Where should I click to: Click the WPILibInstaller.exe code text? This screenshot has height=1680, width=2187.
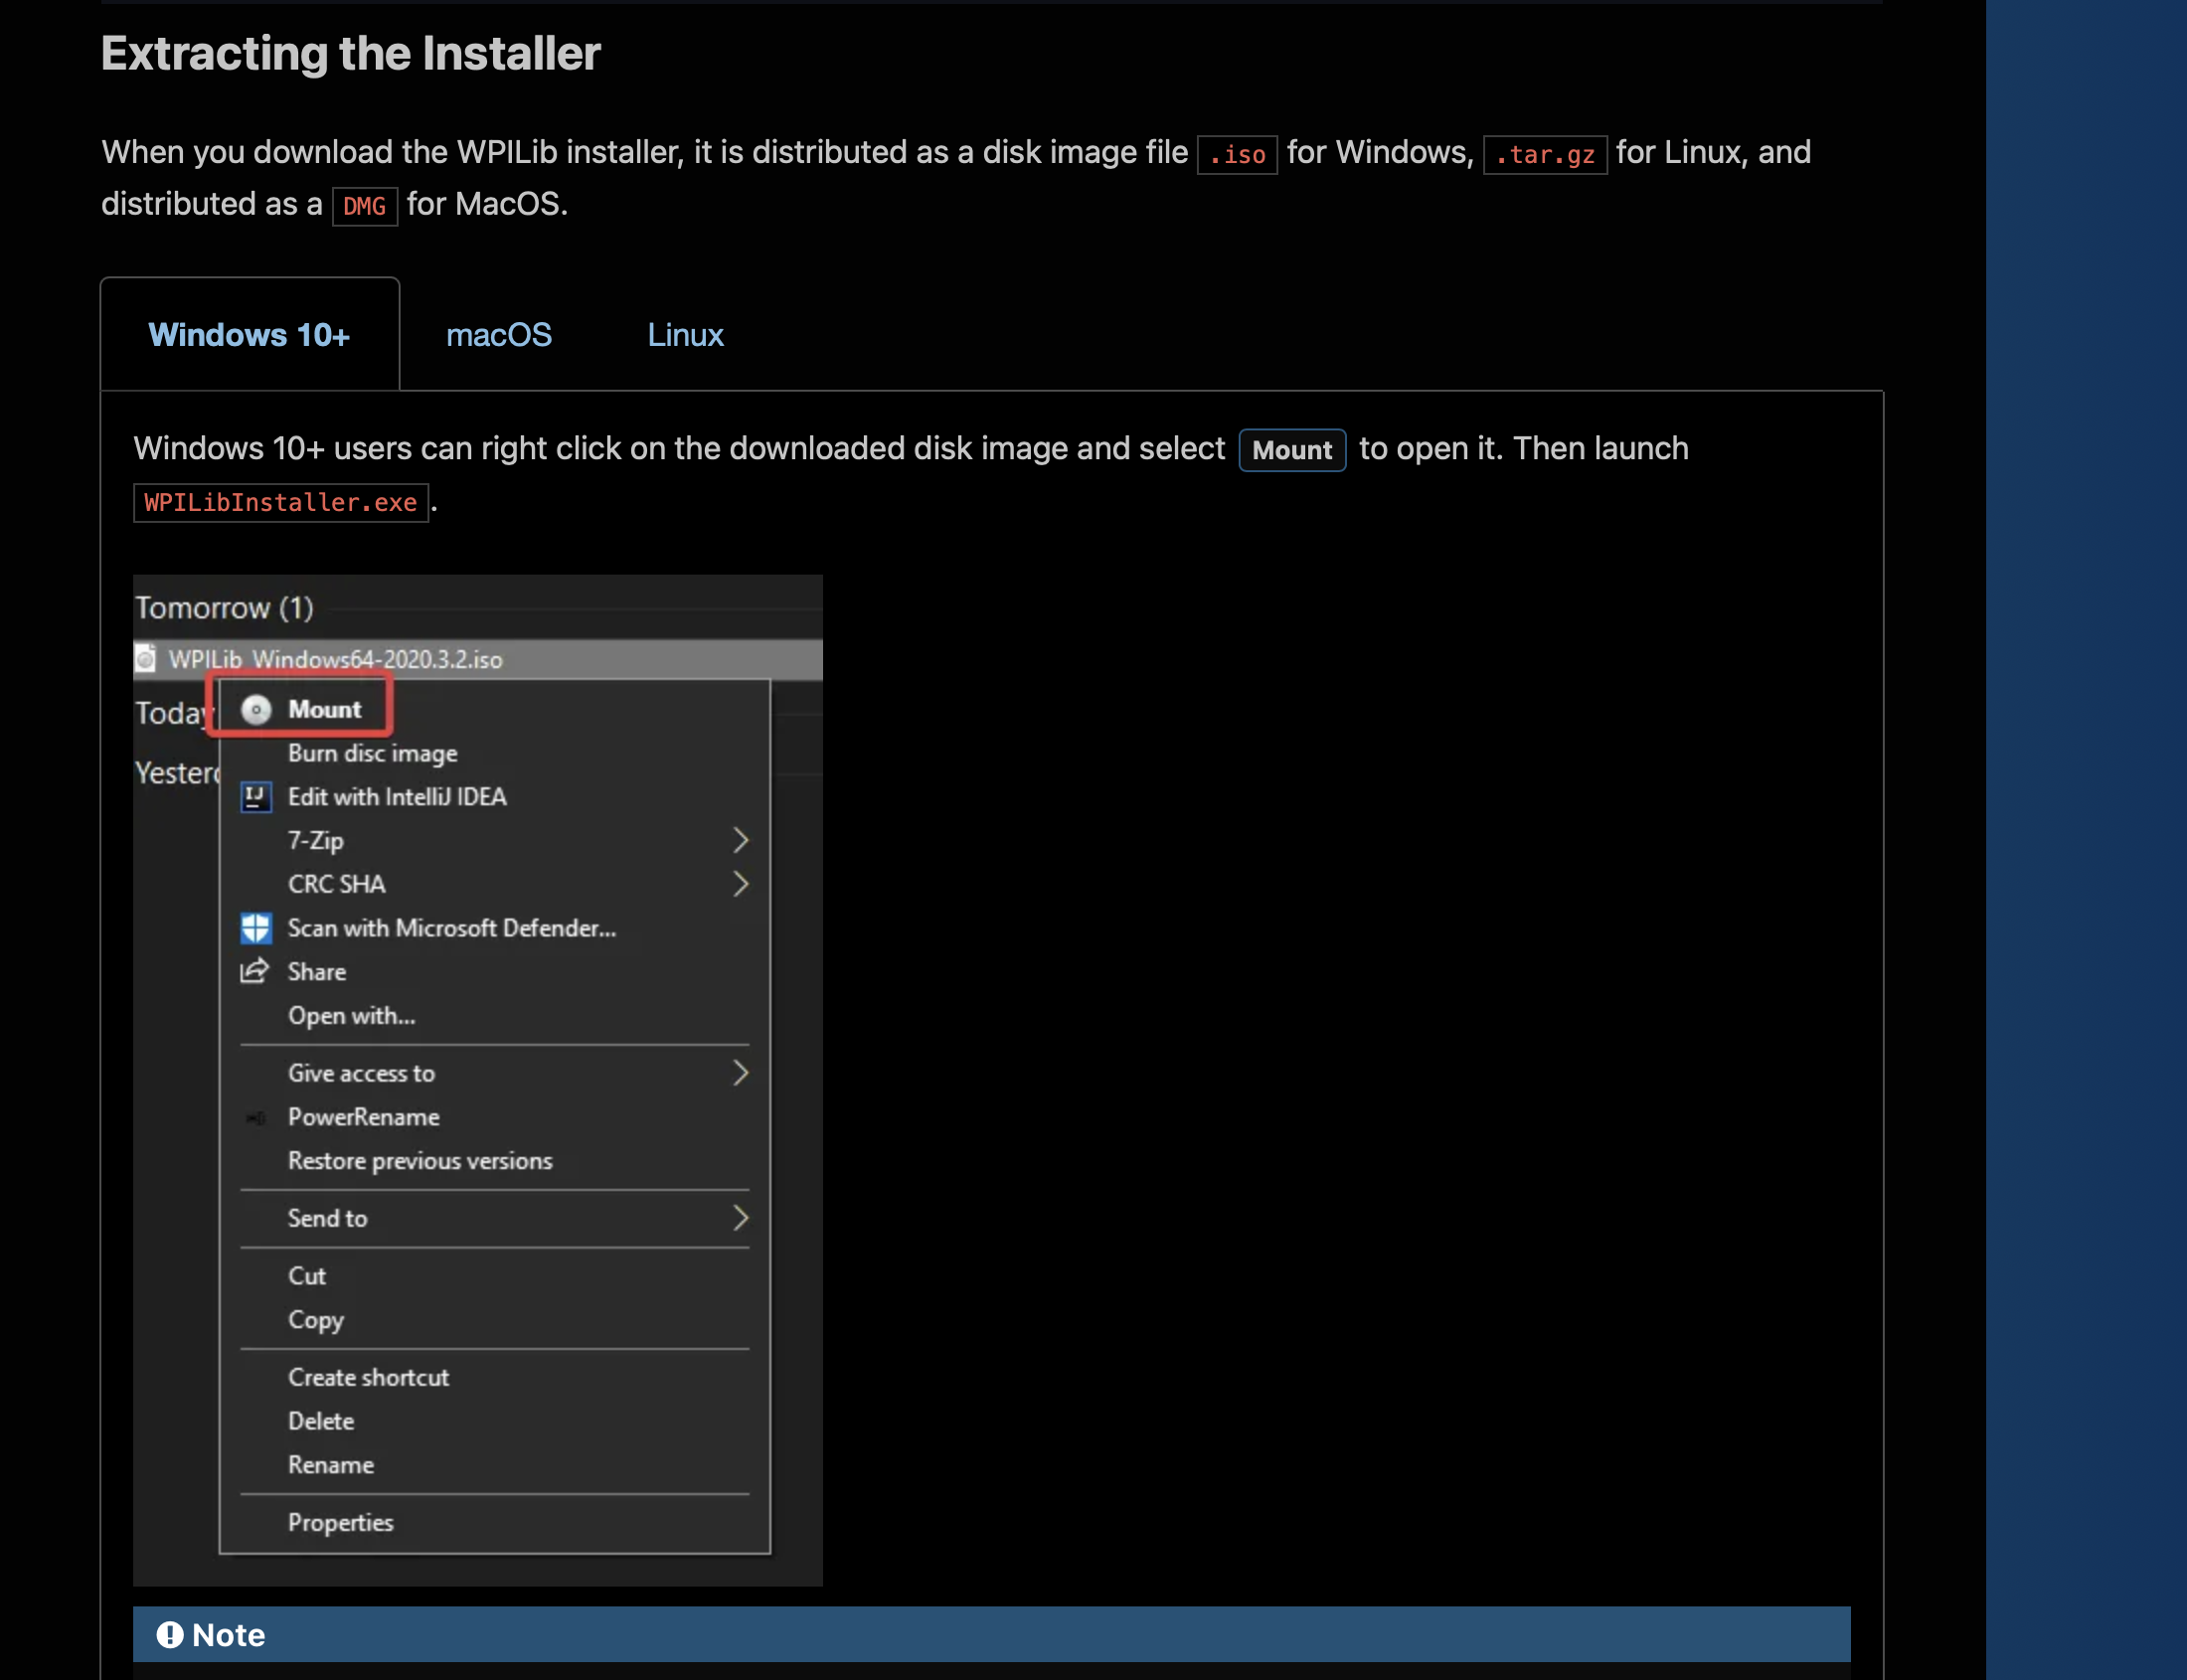[x=281, y=502]
